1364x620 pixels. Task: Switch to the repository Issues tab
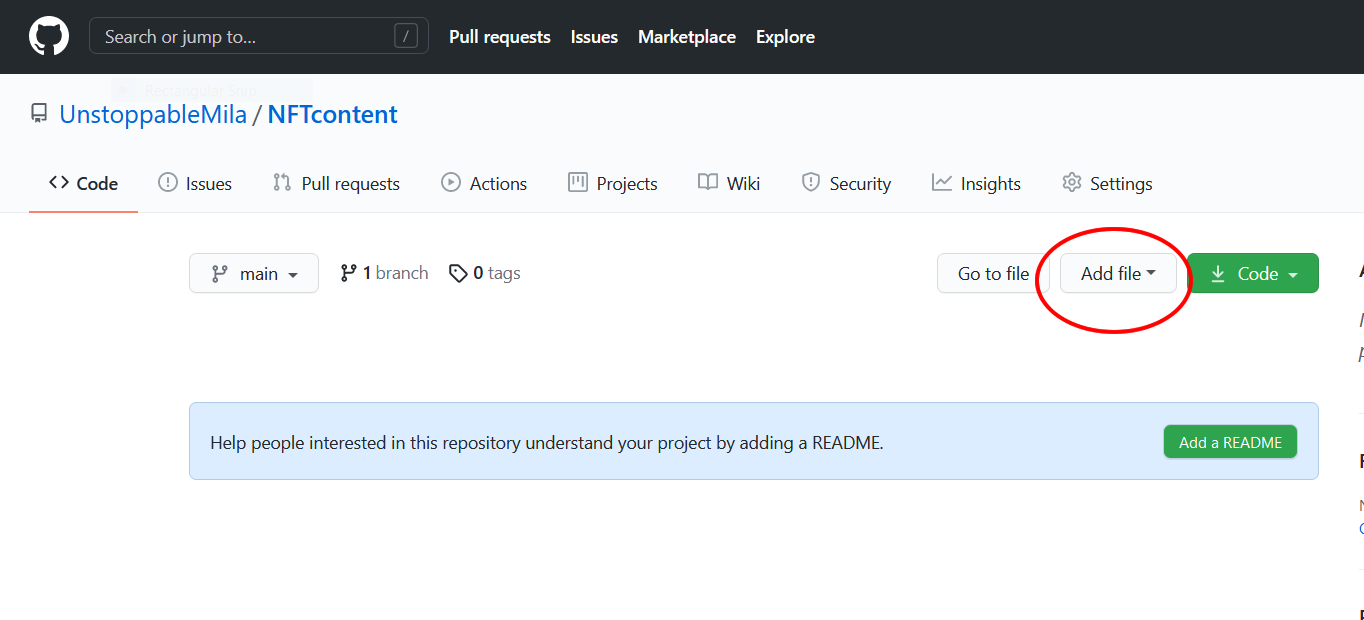[195, 183]
